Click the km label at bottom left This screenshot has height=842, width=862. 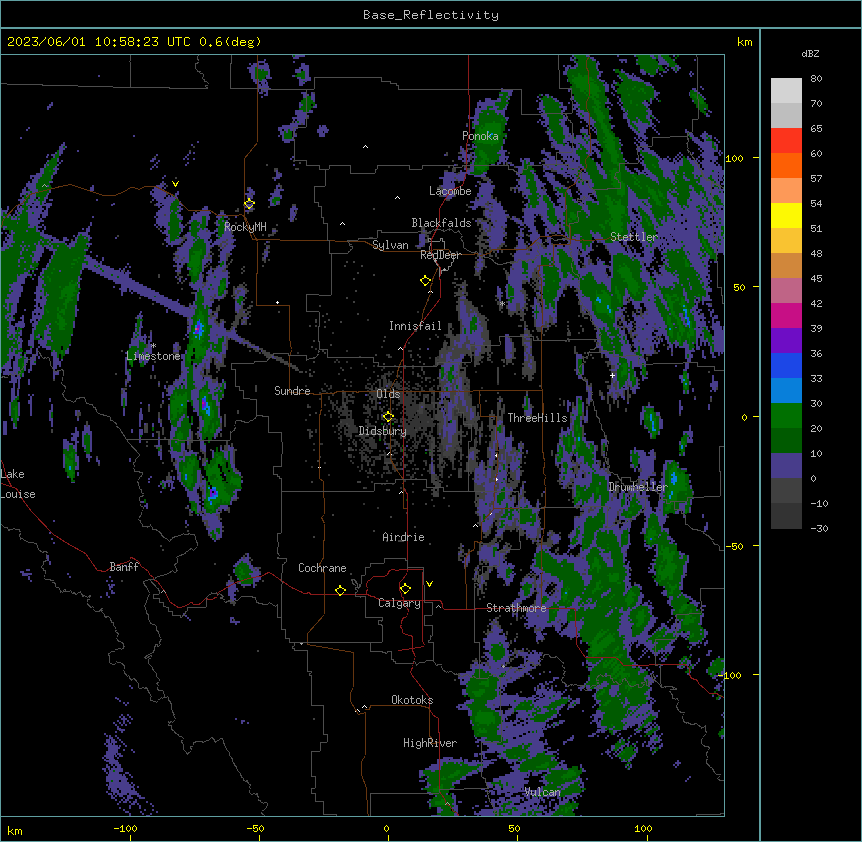pyautogui.click(x=15, y=831)
